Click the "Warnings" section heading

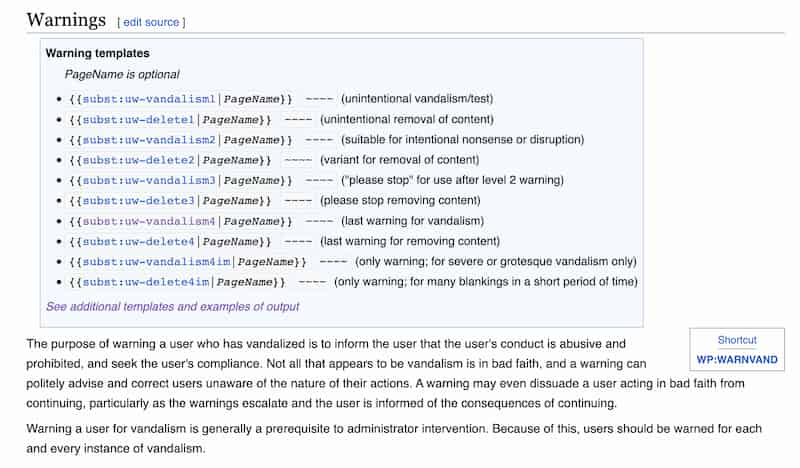click(66, 20)
